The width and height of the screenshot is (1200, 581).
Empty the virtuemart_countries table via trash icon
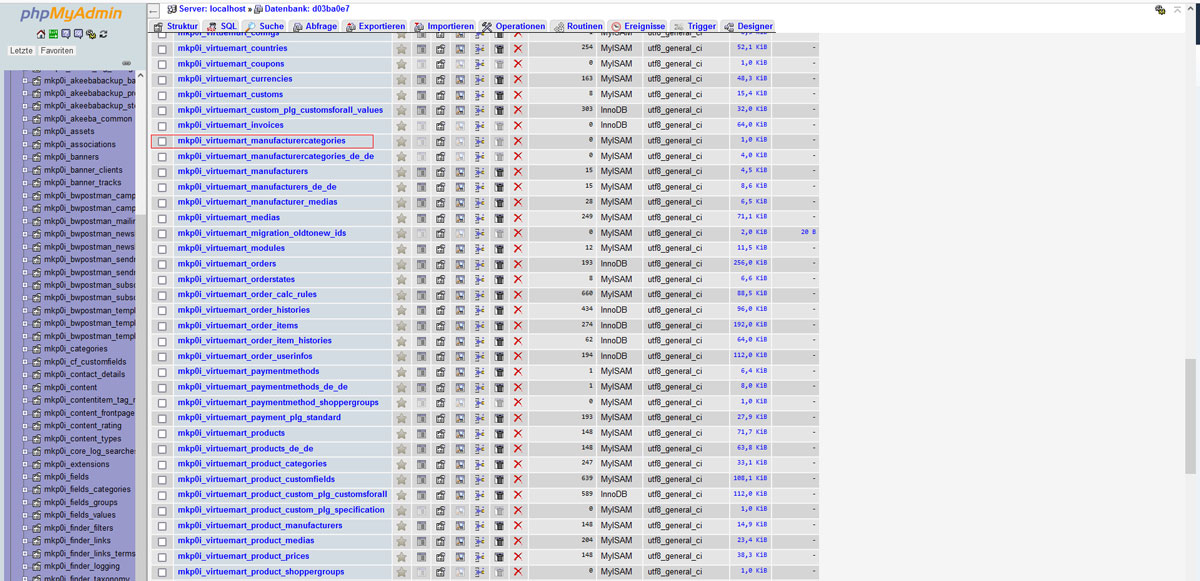pyautogui.click(x=499, y=48)
